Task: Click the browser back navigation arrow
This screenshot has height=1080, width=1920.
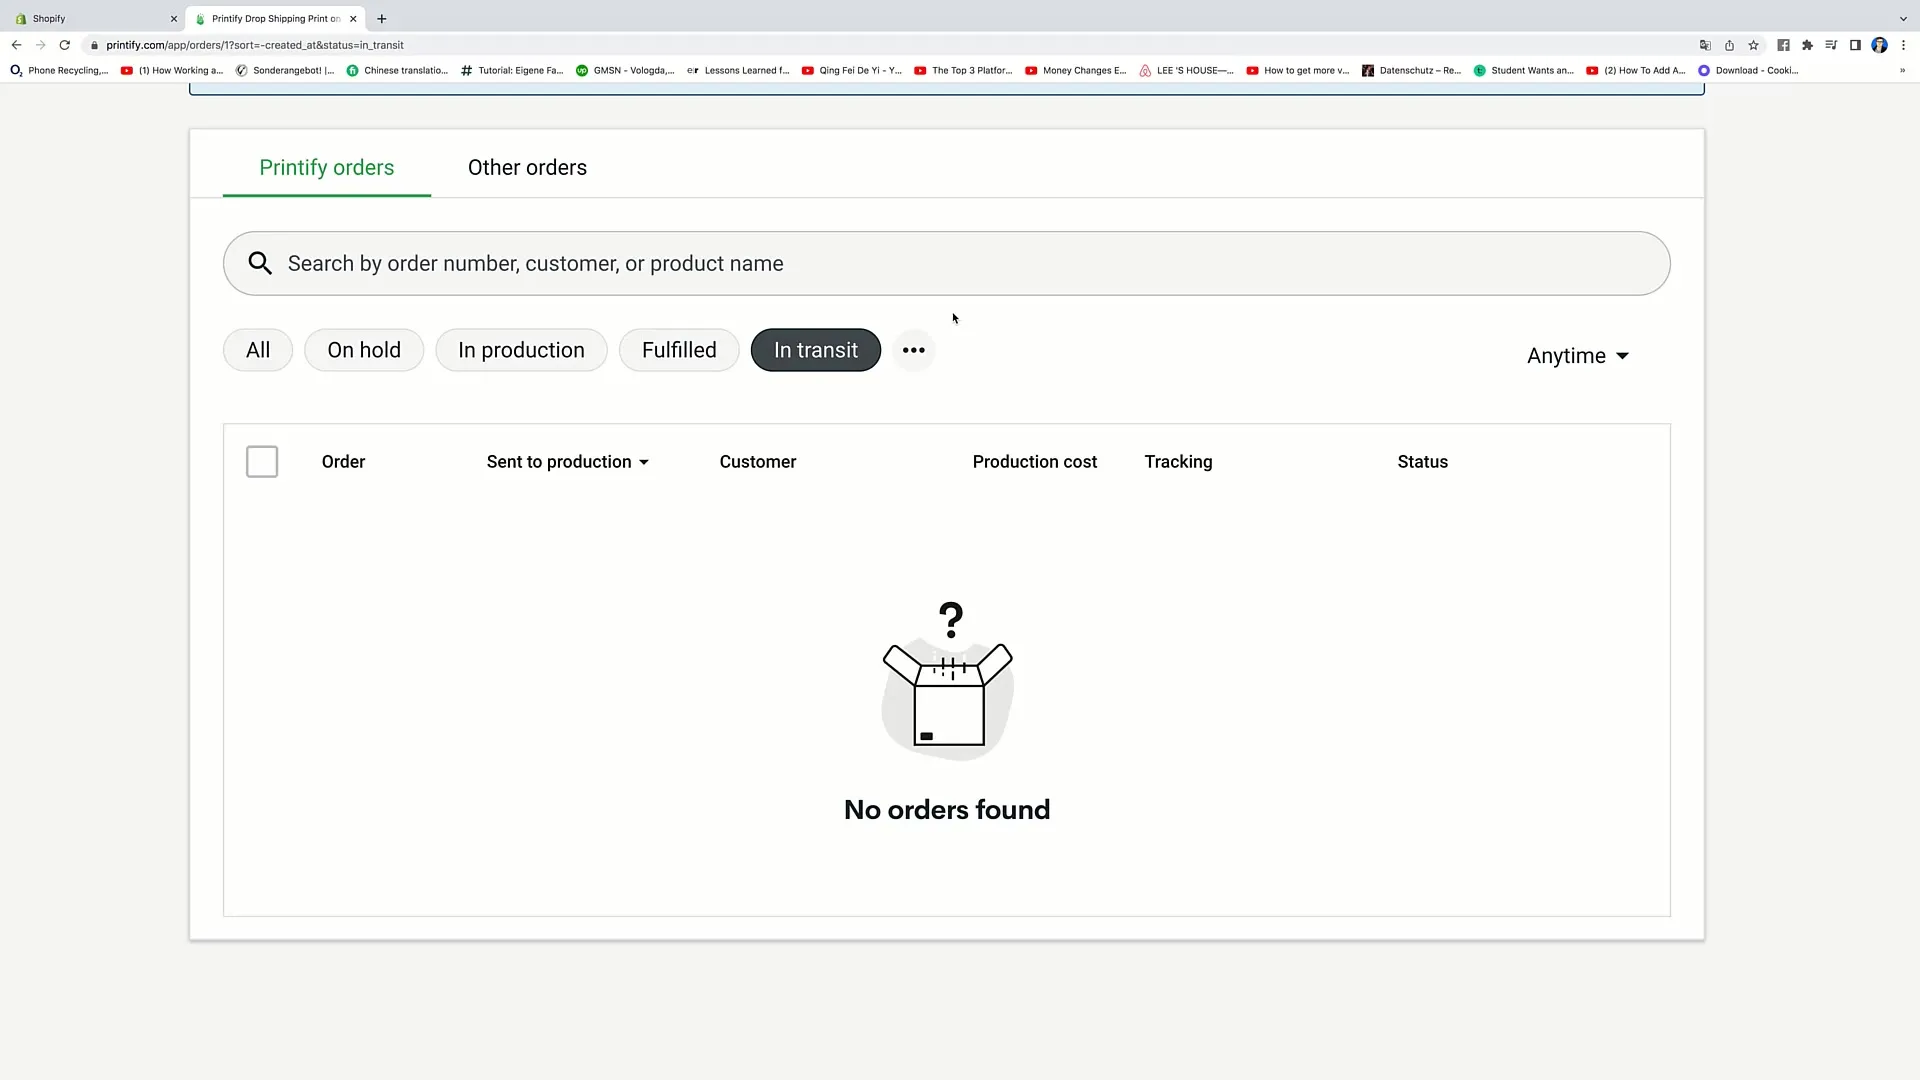Action: (16, 44)
